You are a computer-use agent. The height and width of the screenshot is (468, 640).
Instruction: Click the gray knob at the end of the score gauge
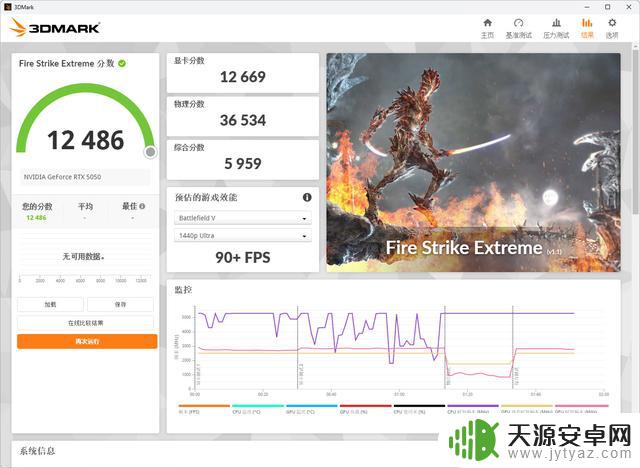151,152
